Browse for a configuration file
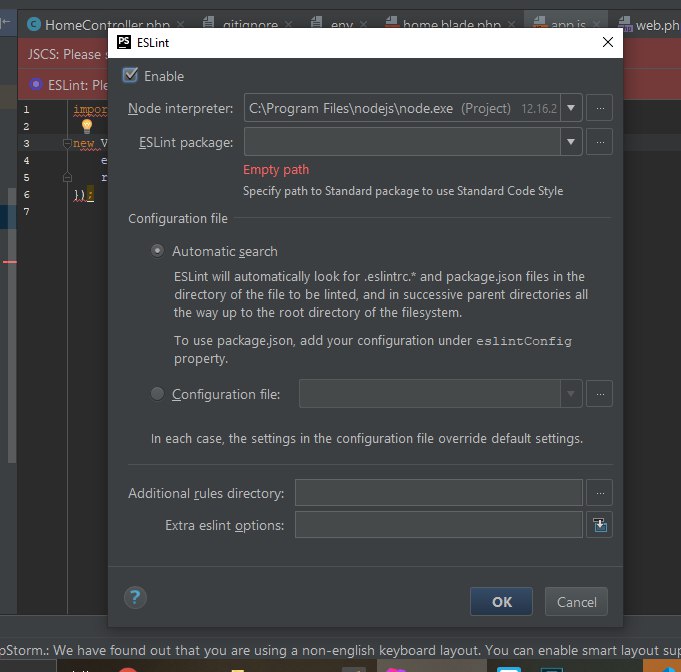681x672 pixels. (x=599, y=394)
